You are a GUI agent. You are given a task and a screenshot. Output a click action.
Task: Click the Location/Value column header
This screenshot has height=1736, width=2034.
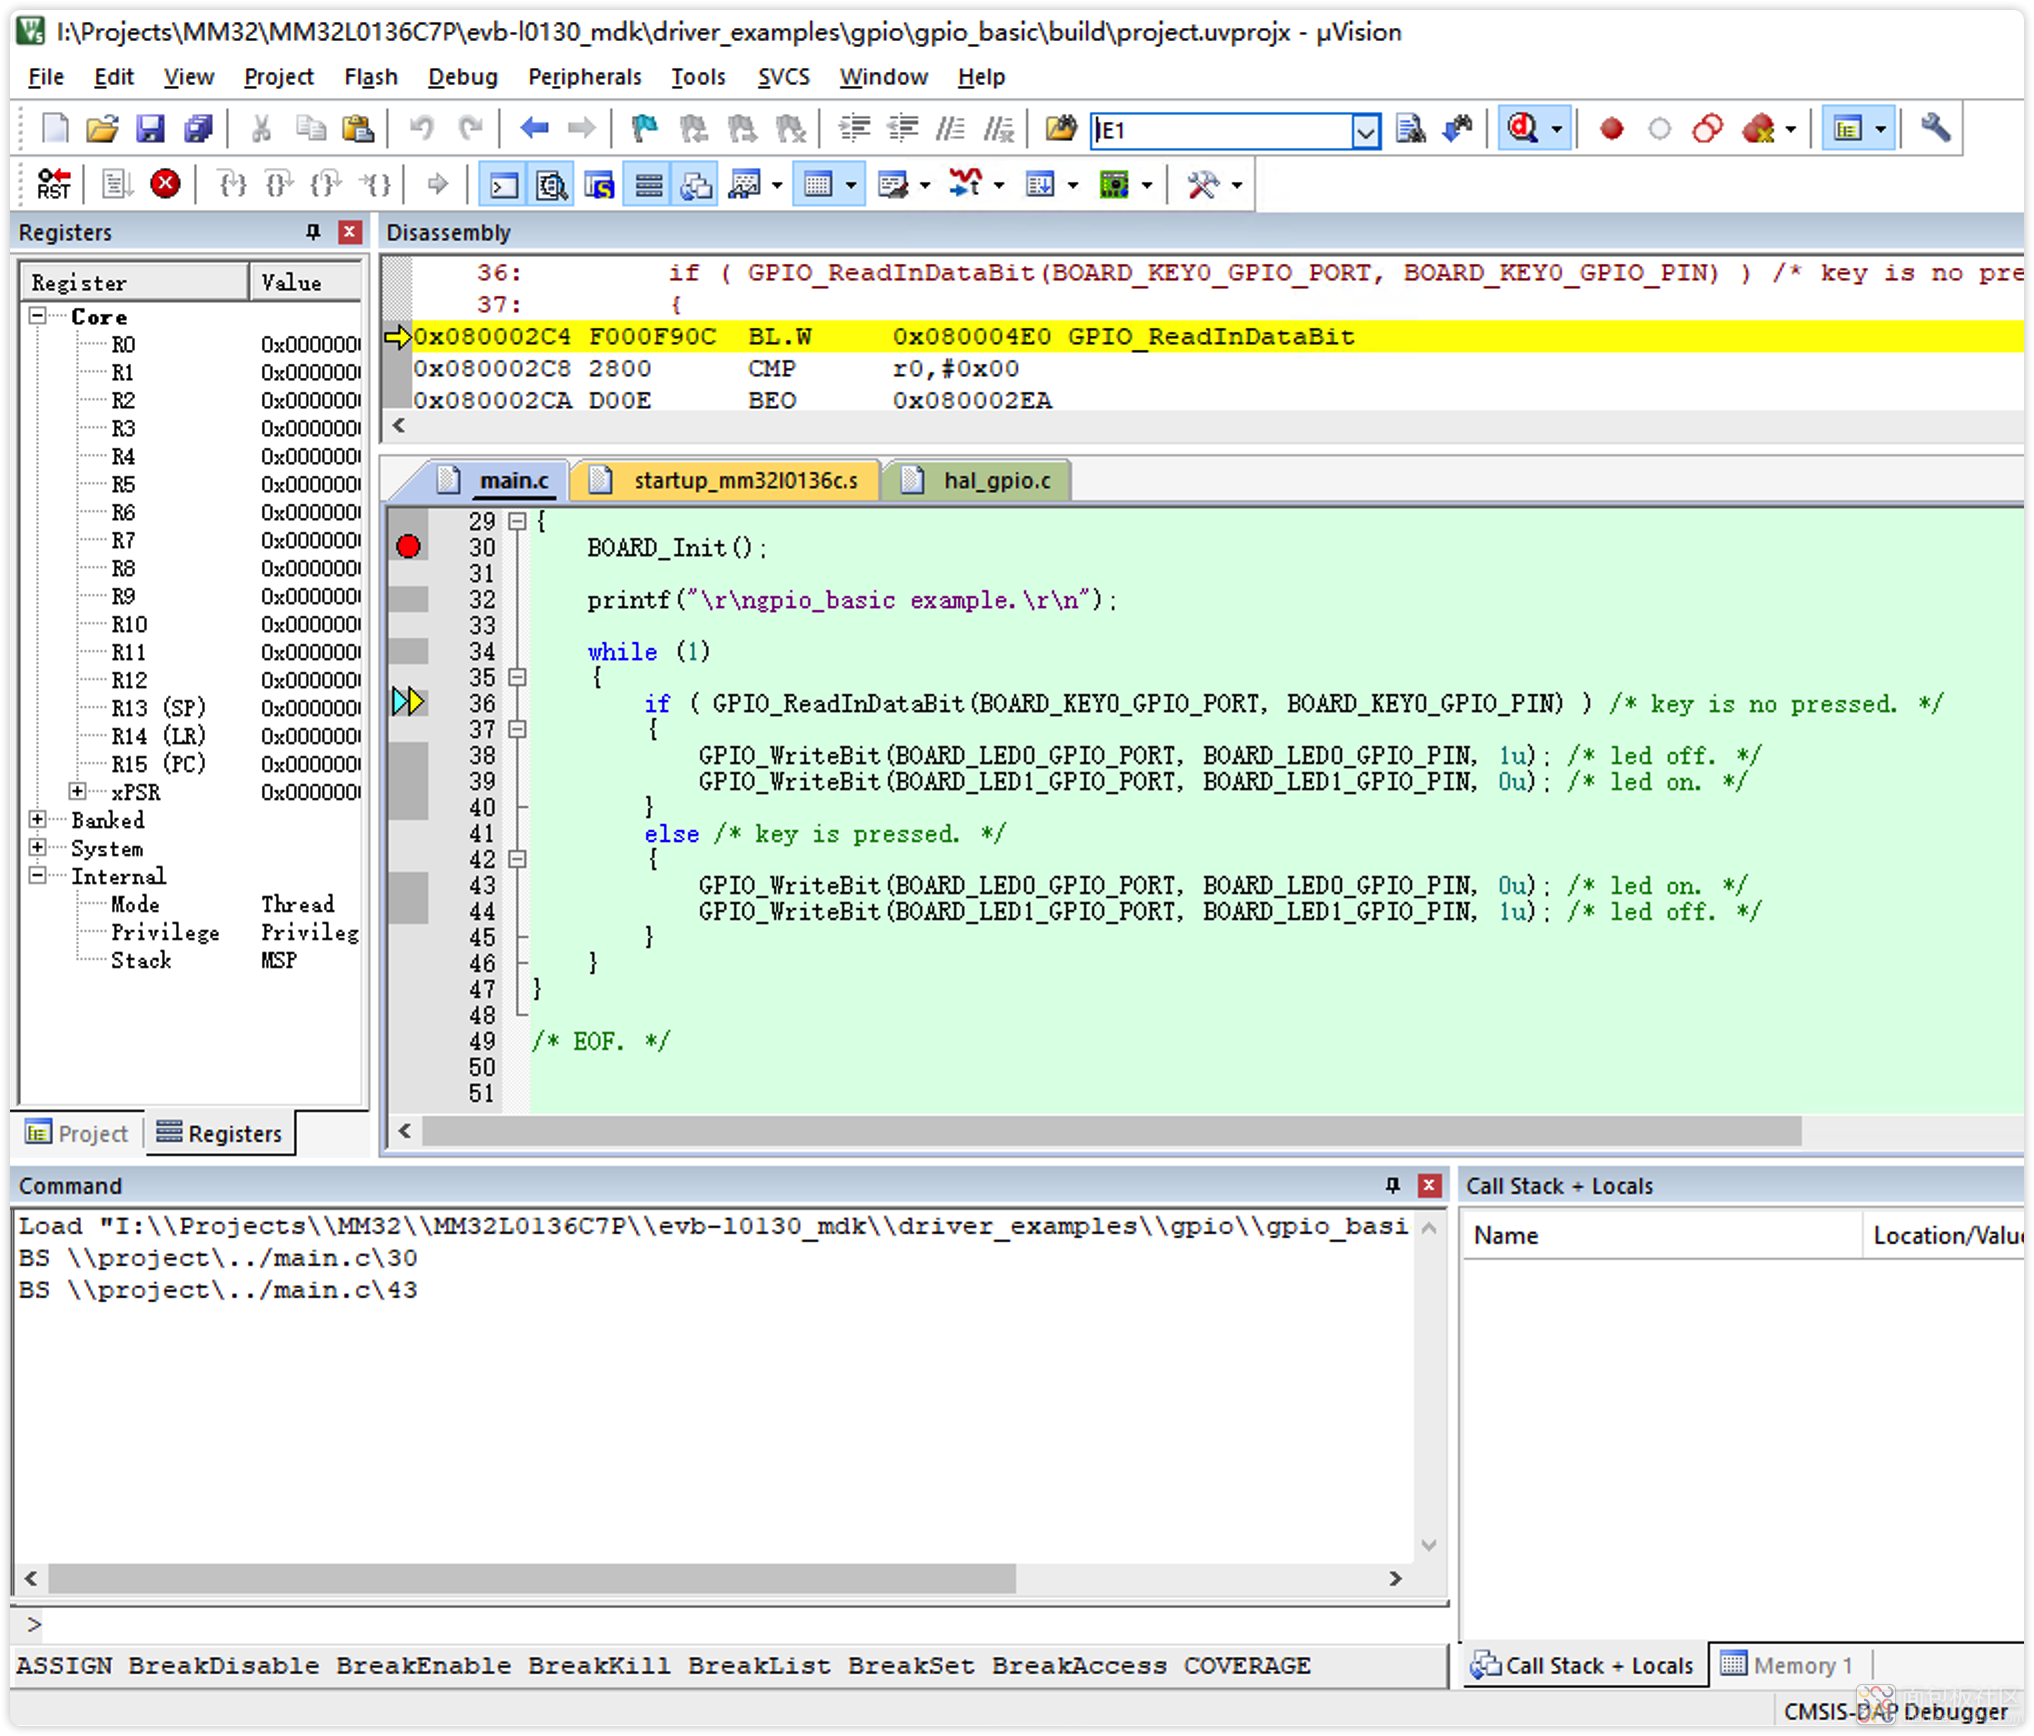click(x=1943, y=1235)
